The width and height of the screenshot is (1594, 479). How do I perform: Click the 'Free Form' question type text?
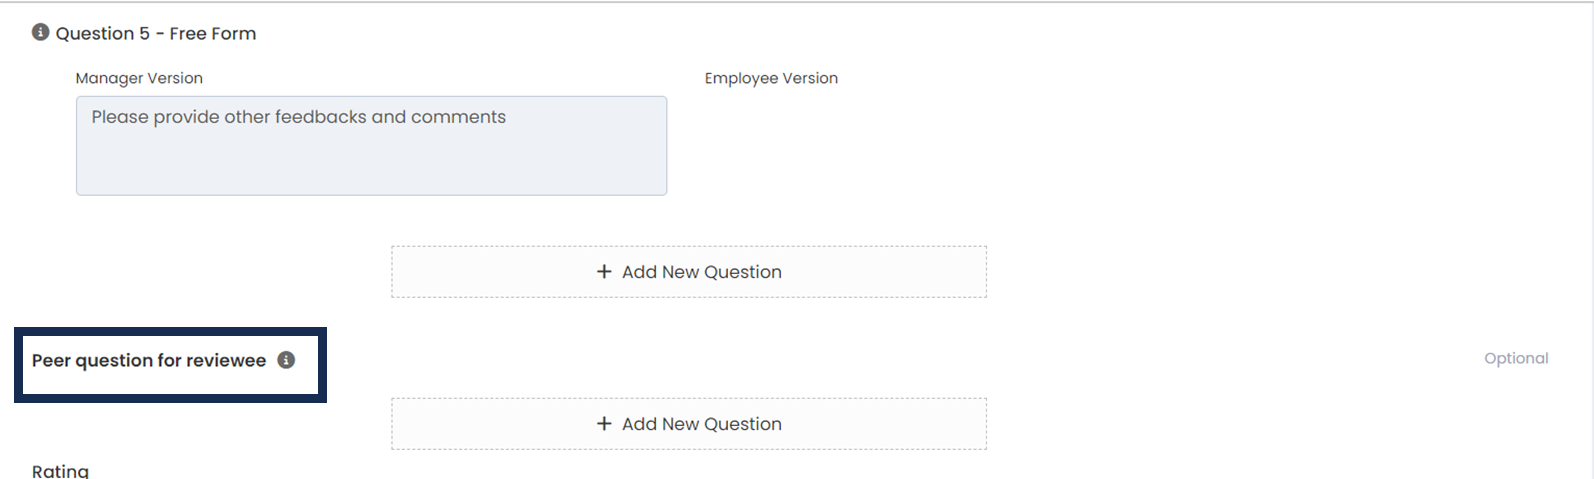(213, 33)
